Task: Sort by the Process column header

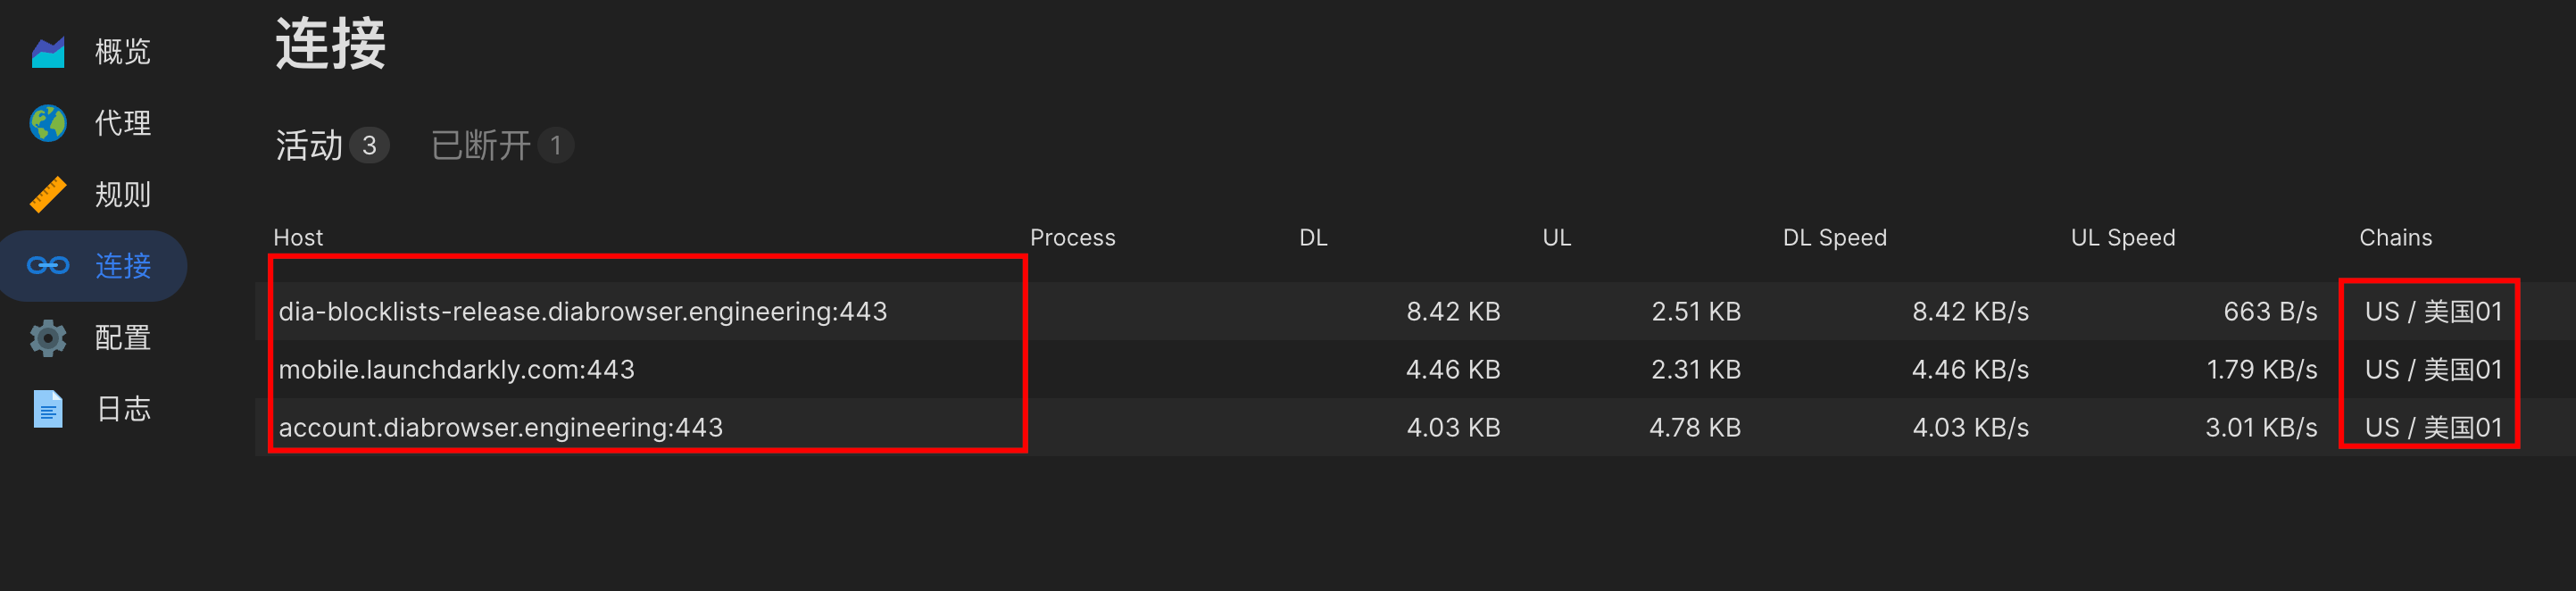Action: (1072, 238)
